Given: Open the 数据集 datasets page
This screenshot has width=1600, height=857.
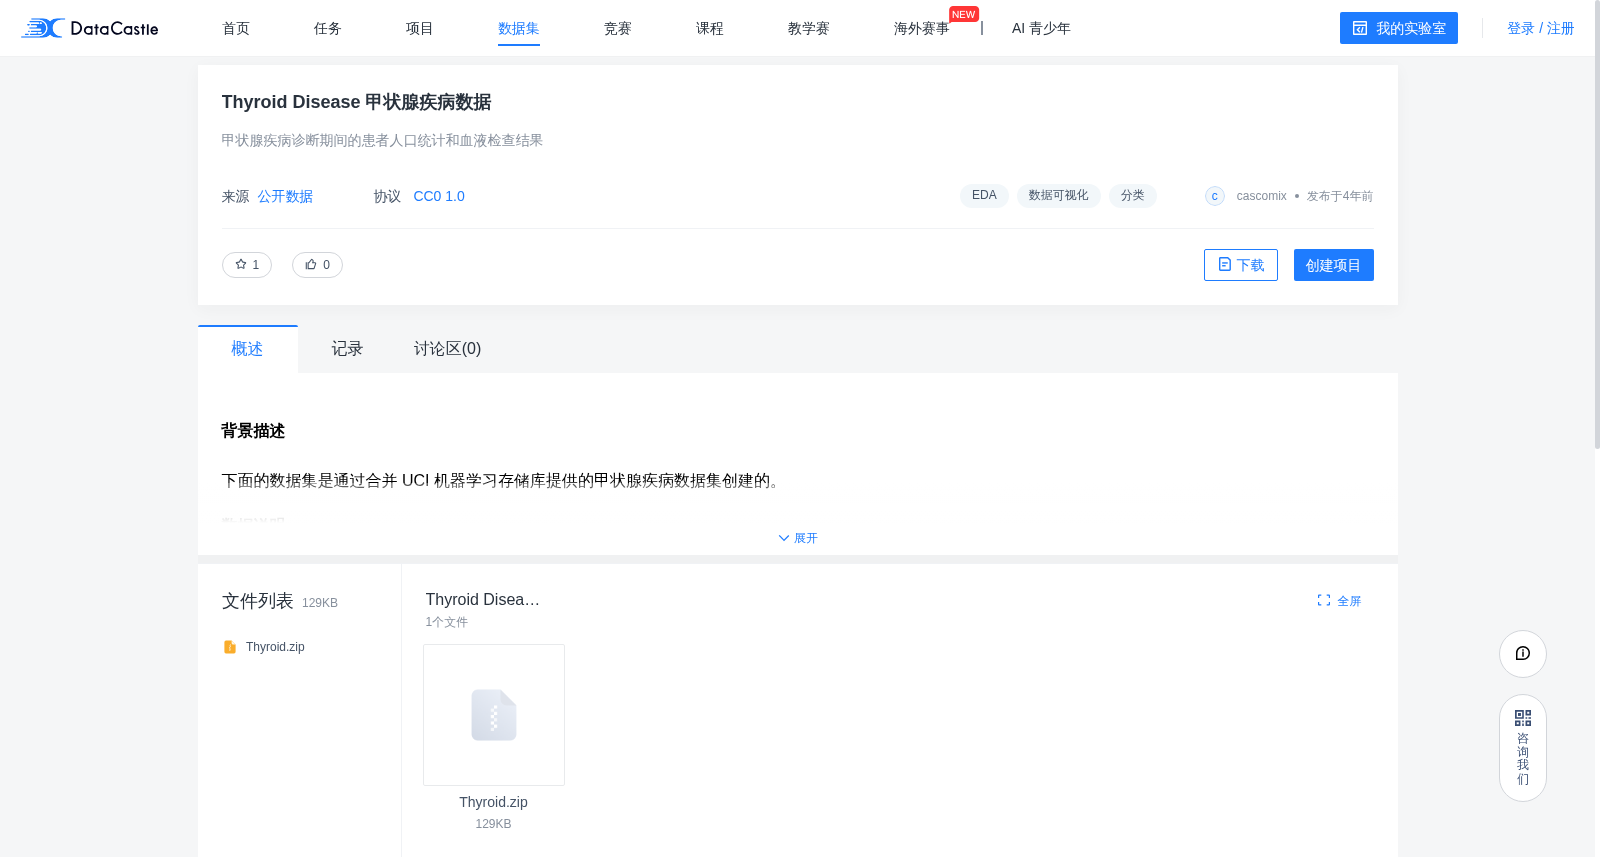Looking at the screenshot, I should click(519, 28).
